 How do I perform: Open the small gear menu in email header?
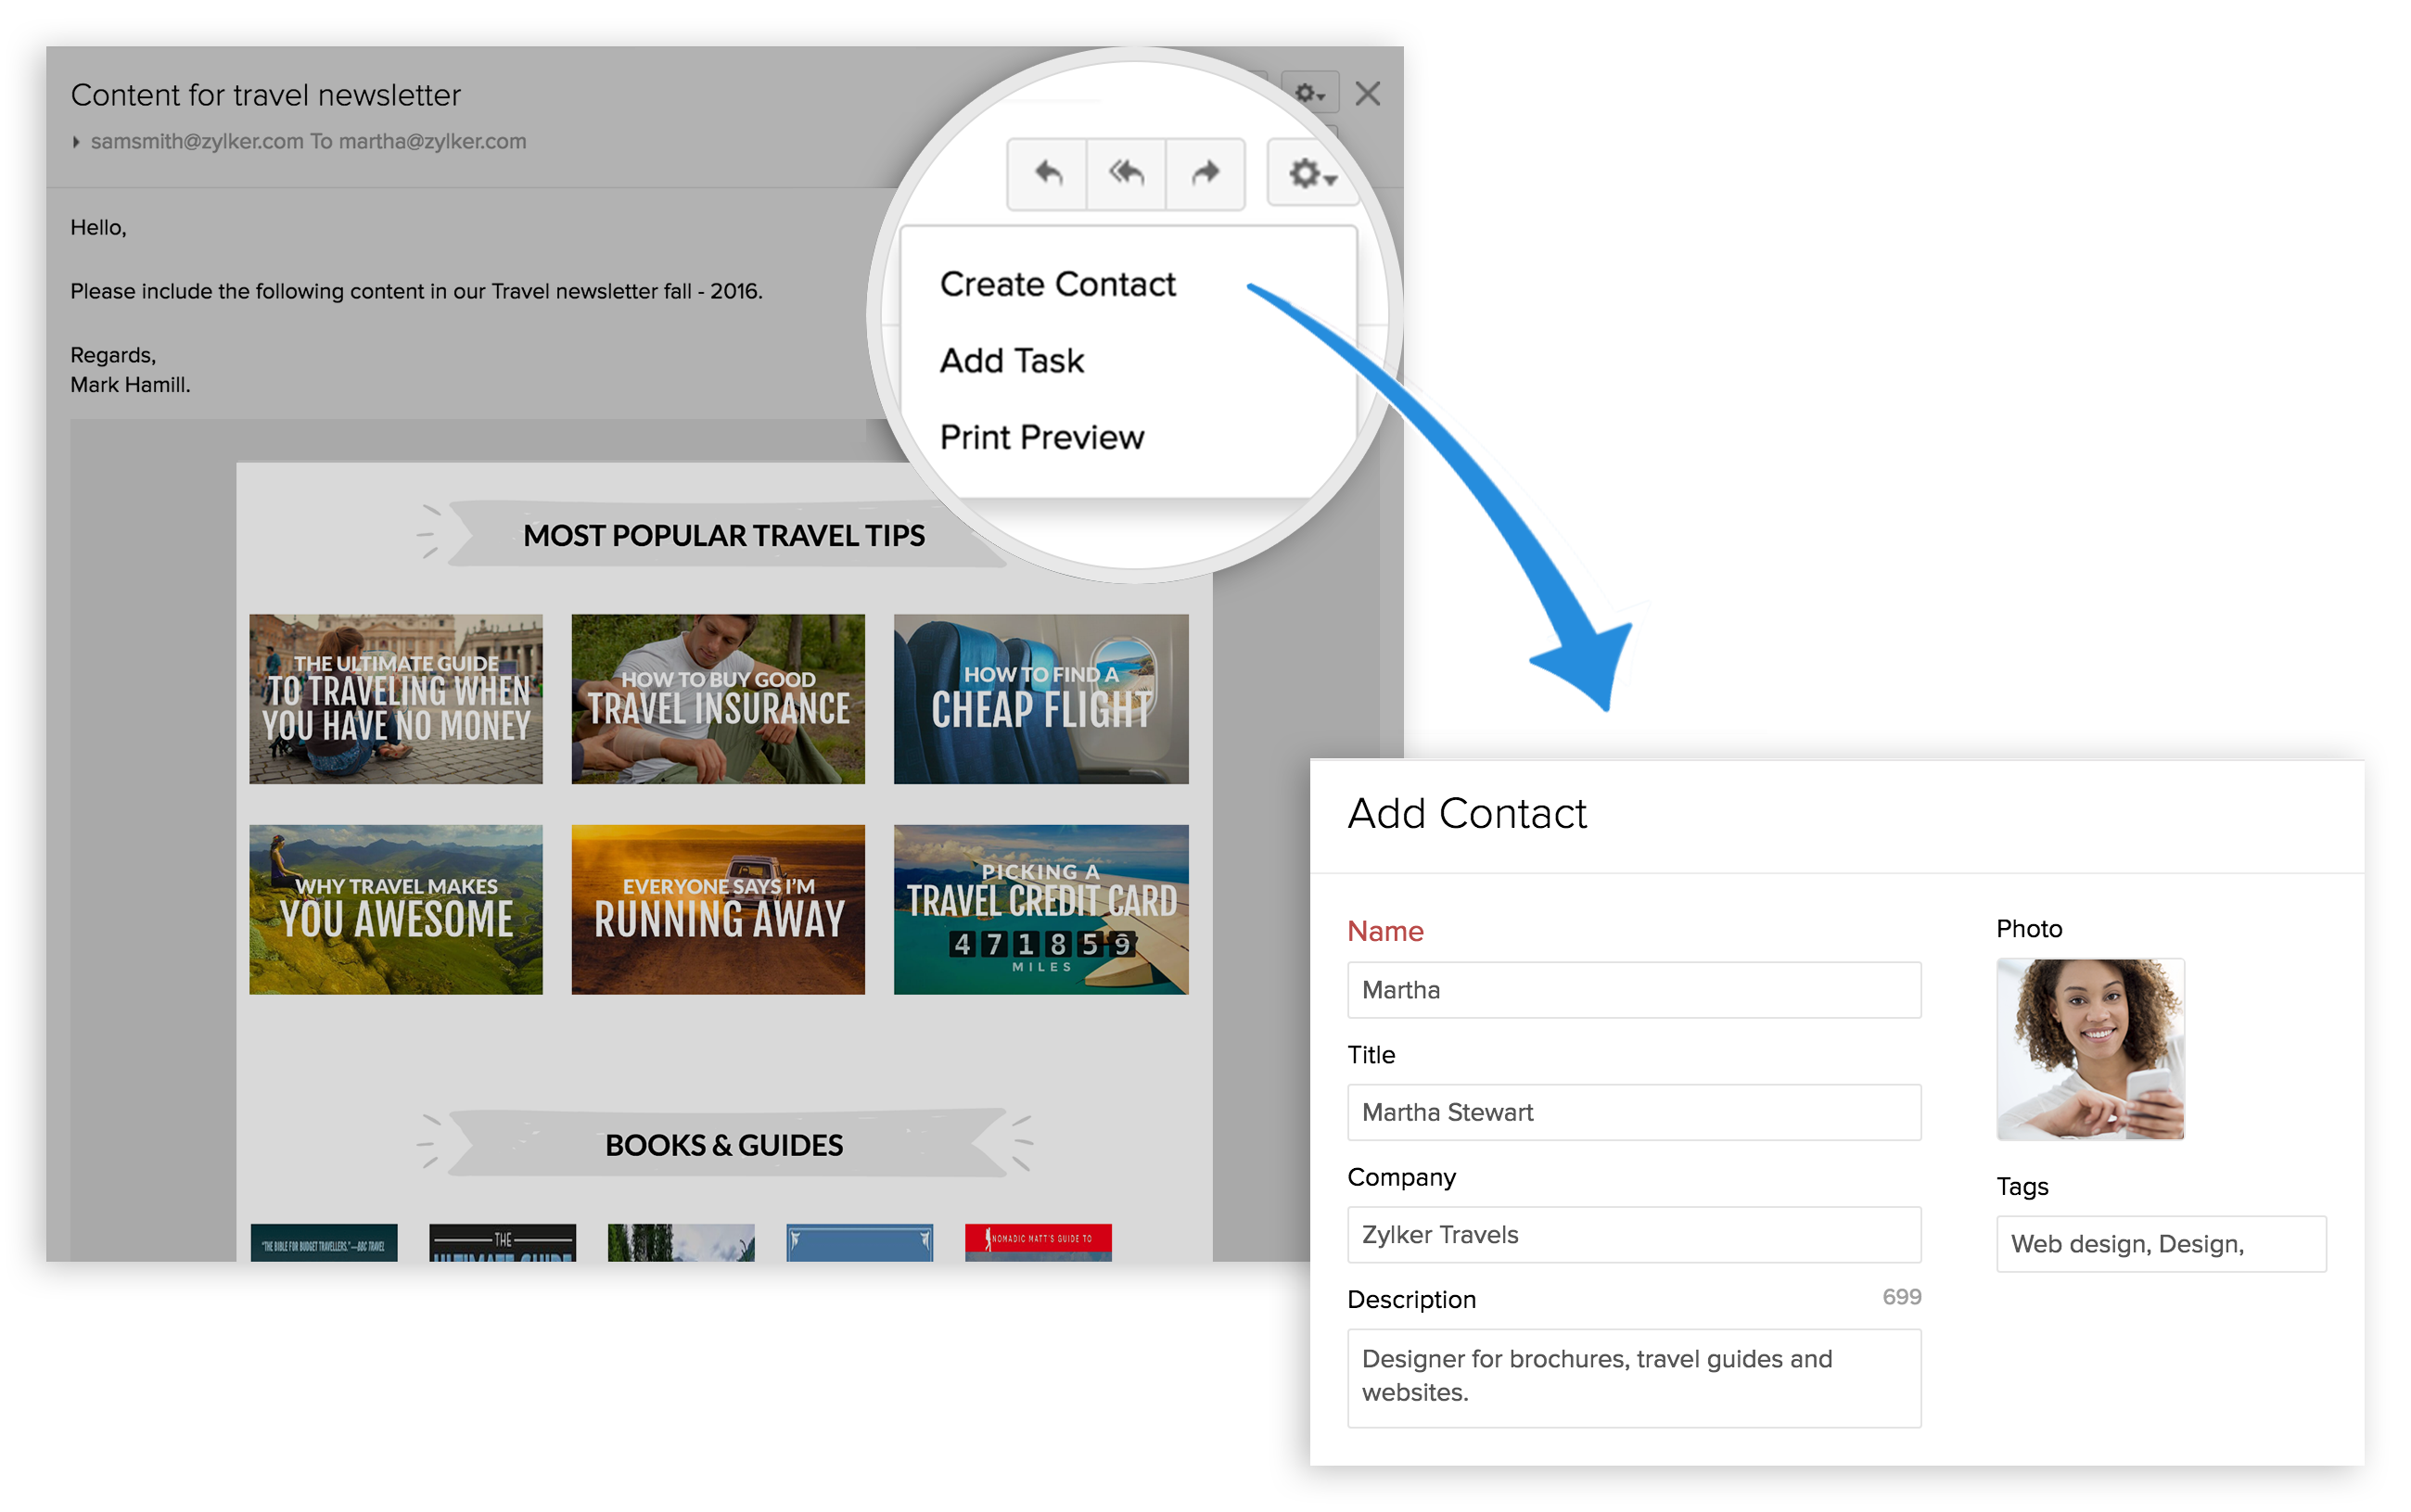click(1309, 94)
